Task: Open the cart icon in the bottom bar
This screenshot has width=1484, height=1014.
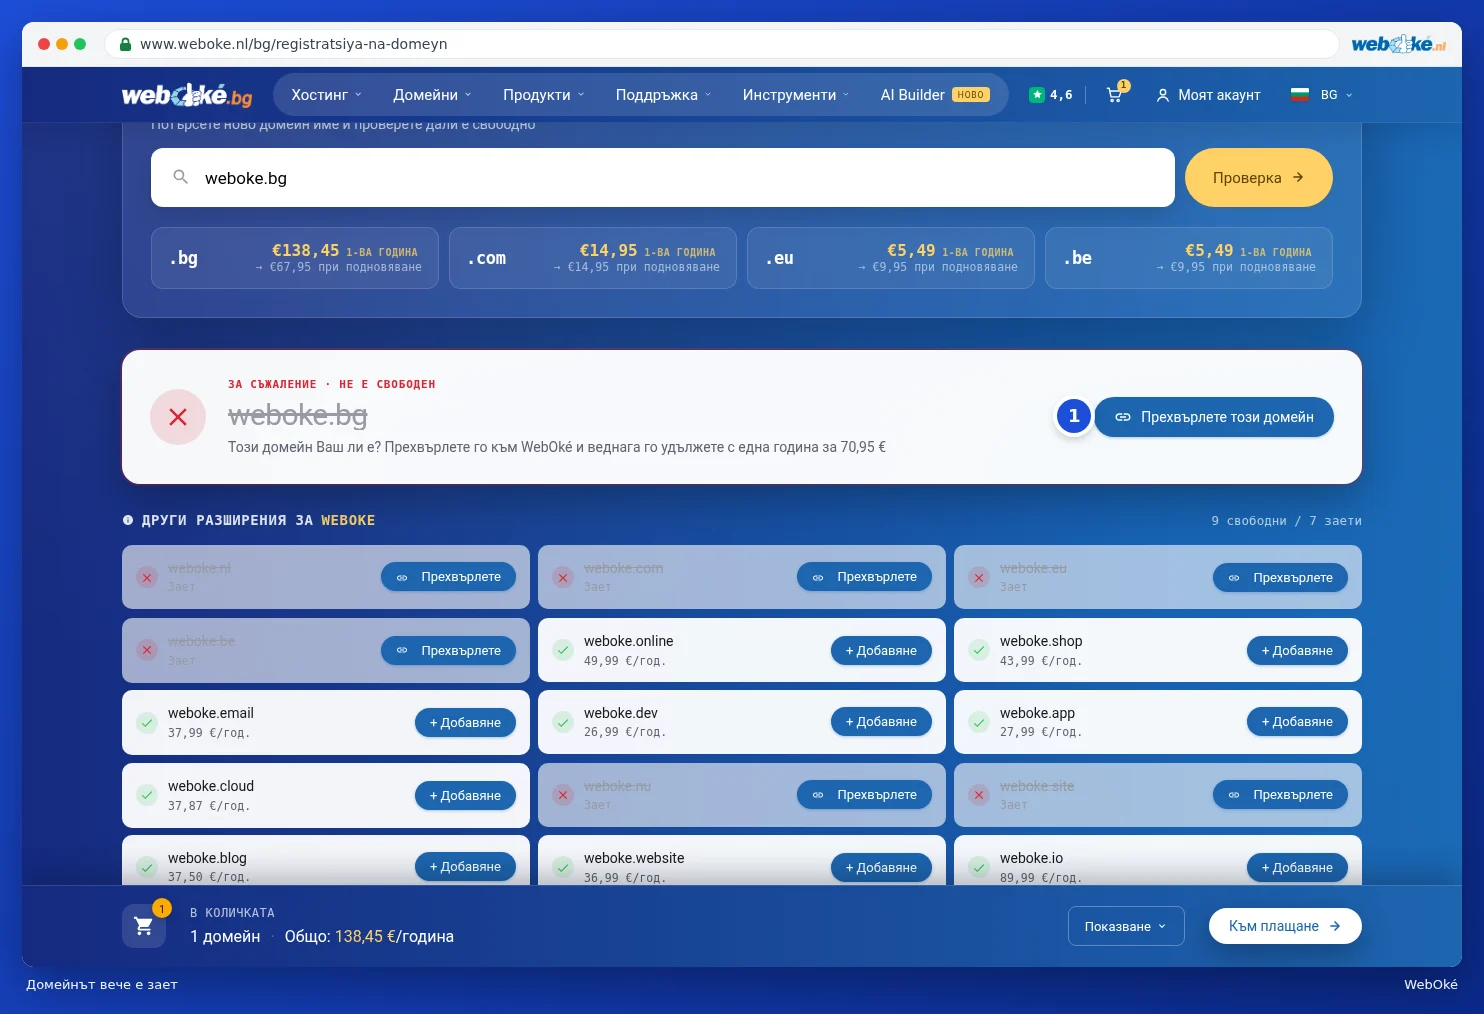Action: pos(144,926)
